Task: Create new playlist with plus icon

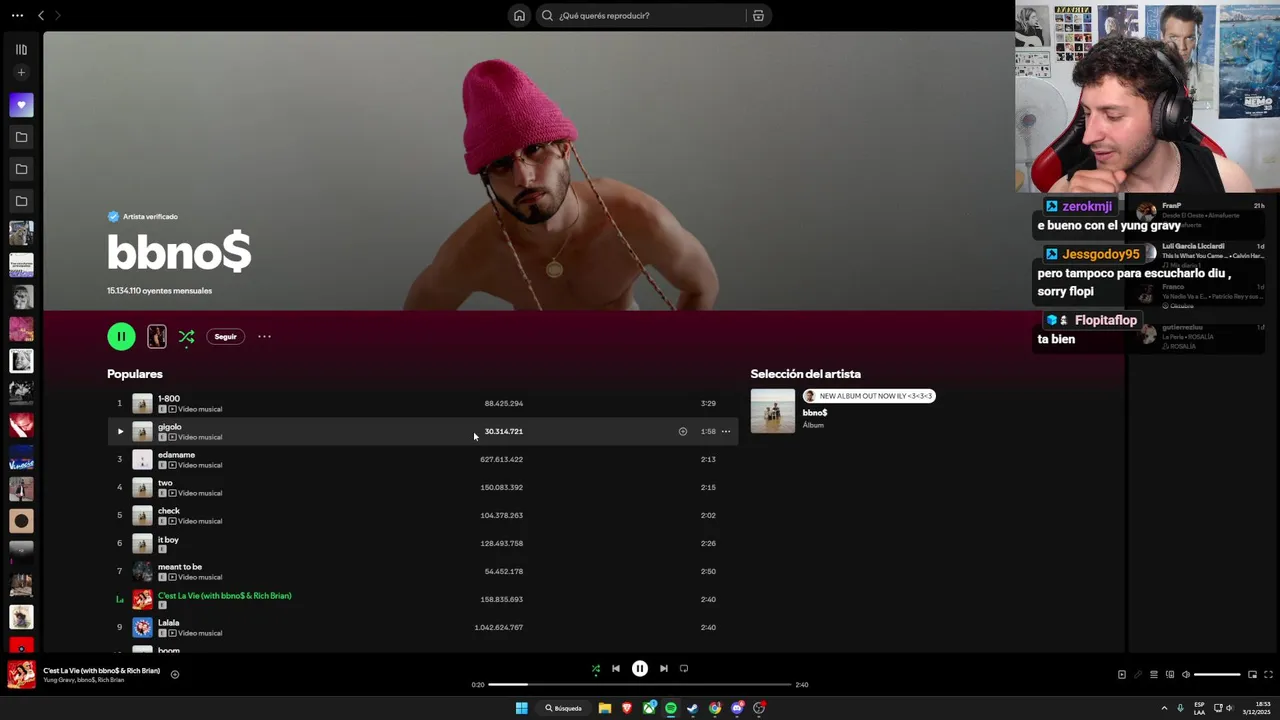Action: click(21, 72)
